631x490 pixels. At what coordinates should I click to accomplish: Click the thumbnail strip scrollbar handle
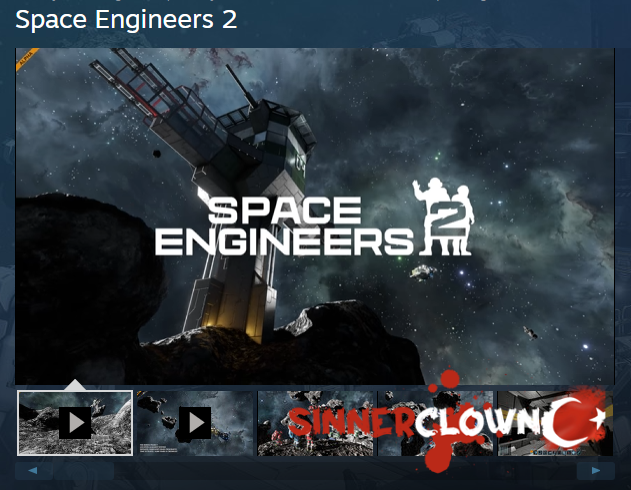click(84, 470)
